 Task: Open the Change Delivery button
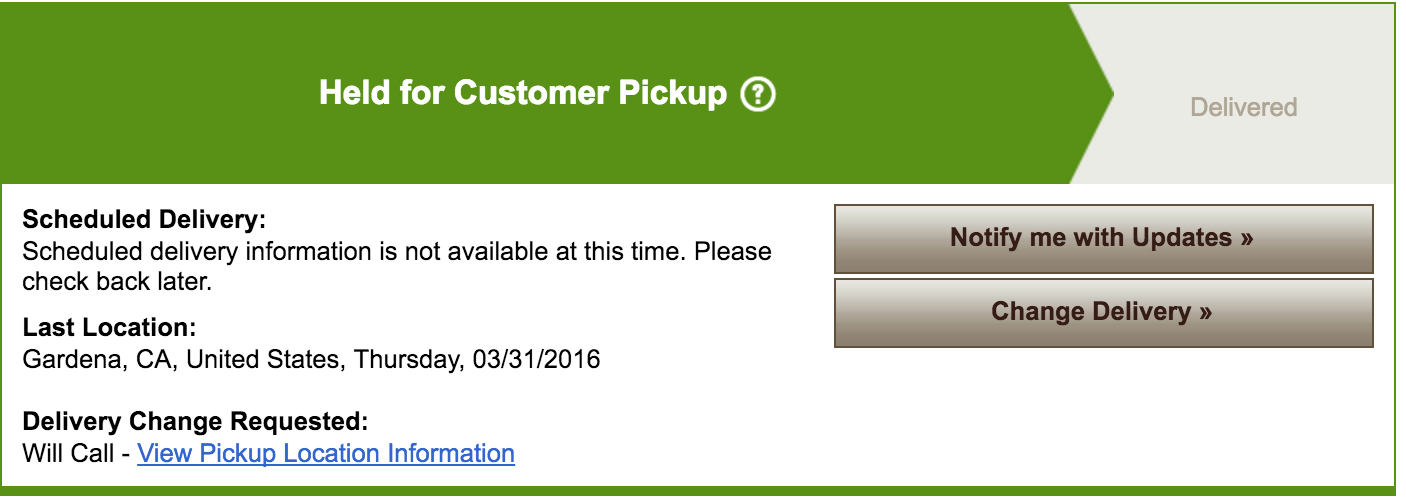1103,312
